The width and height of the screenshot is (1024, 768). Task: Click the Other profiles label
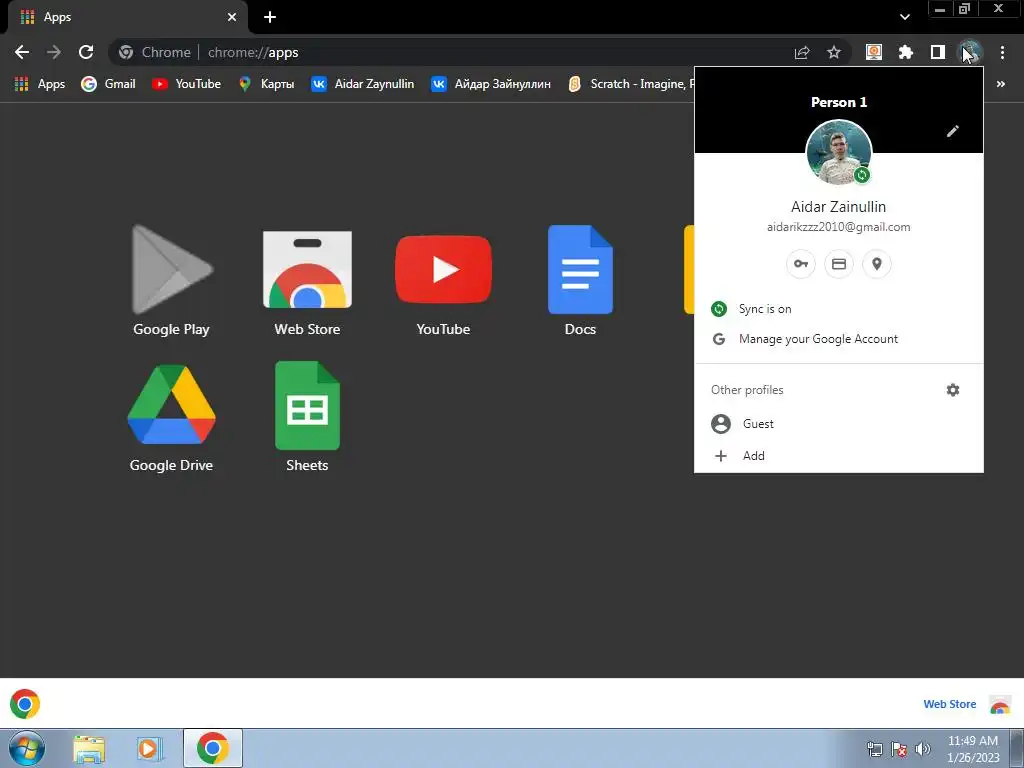747,390
